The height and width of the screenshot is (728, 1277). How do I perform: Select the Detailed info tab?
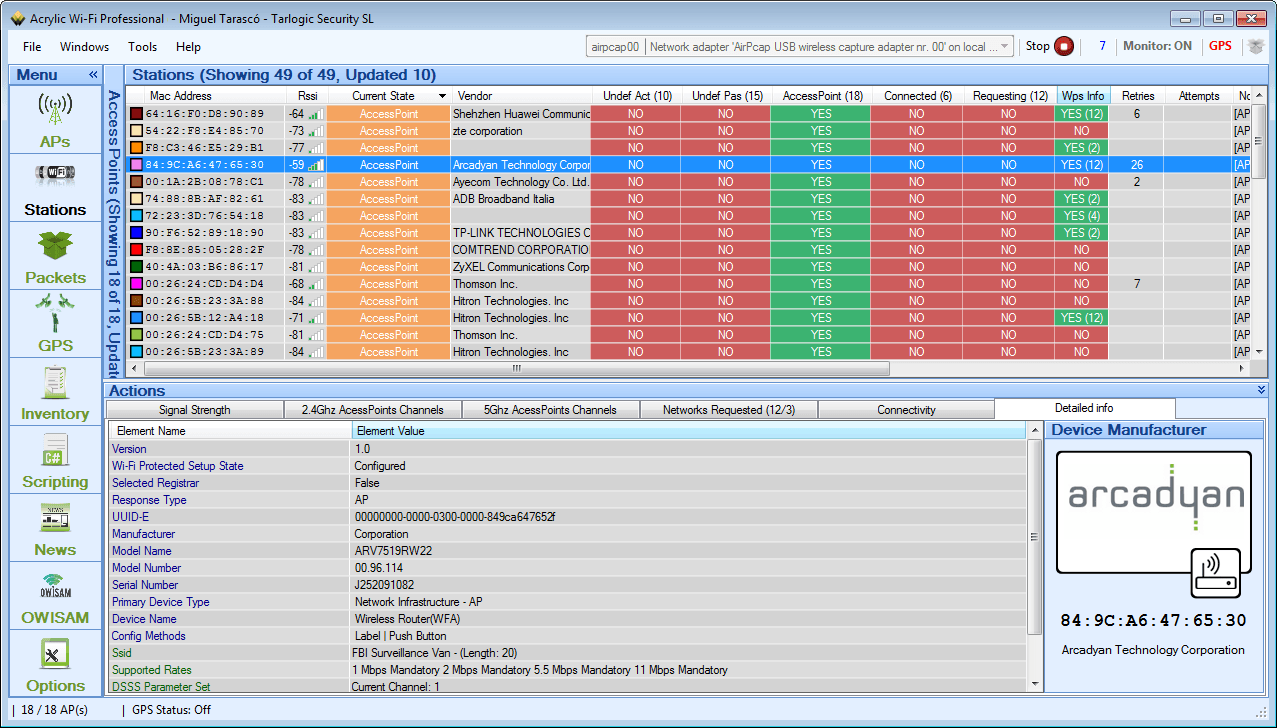[x=1084, y=408]
